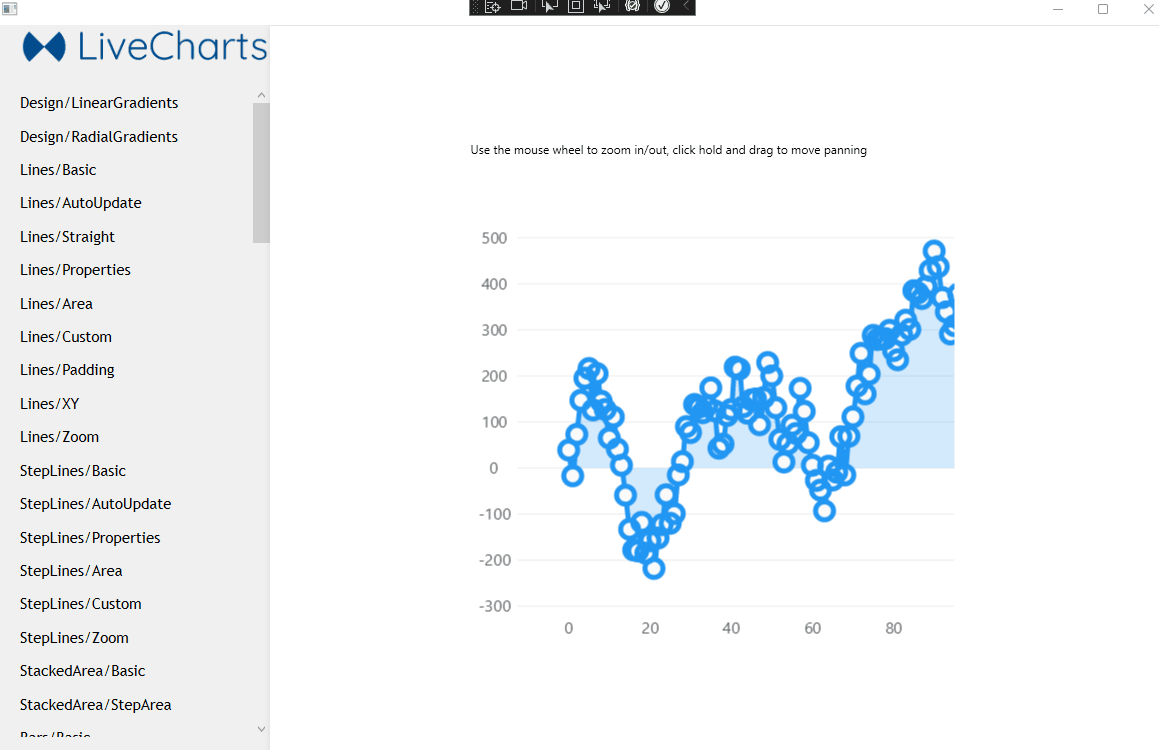
Task: Toggle the Design/LinearGradients entry
Action: point(99,102)
